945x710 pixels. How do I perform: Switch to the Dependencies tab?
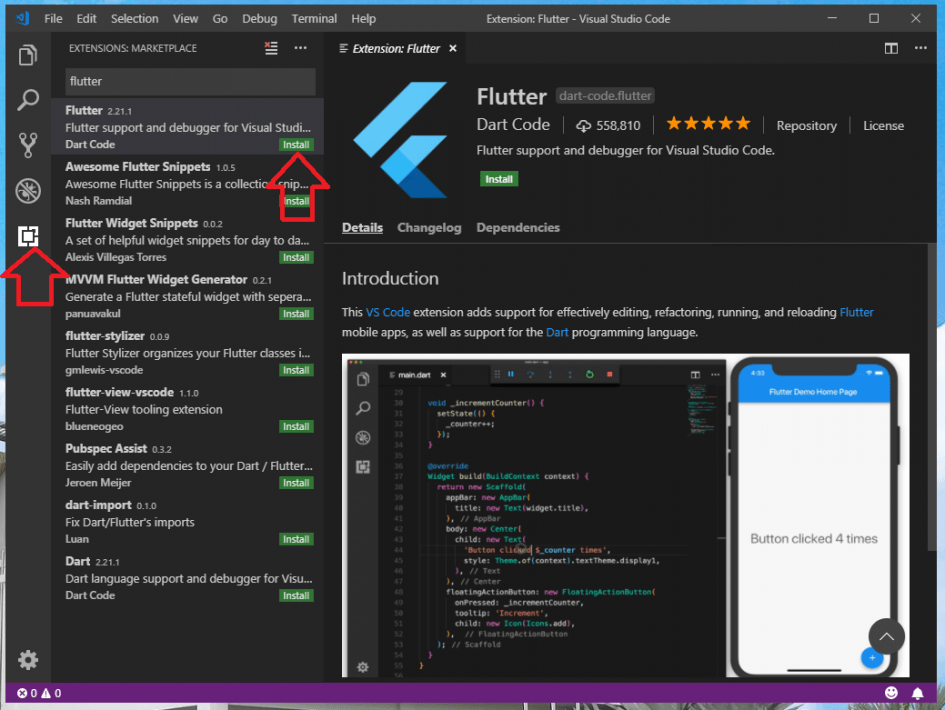coord(518,228)
